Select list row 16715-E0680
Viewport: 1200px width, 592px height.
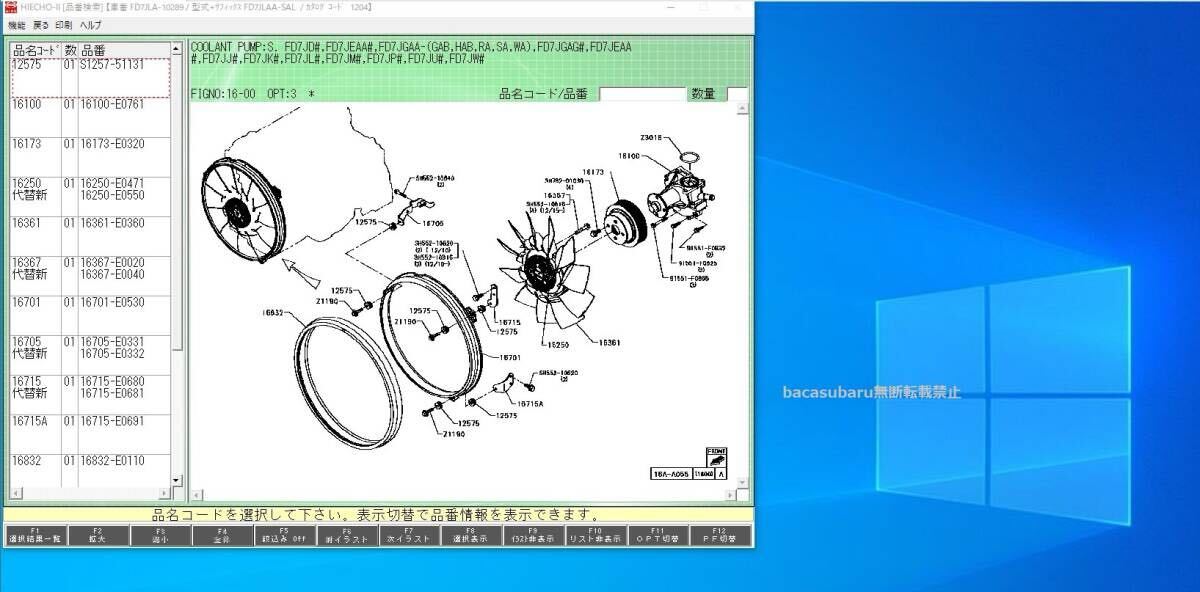point(90,394)
